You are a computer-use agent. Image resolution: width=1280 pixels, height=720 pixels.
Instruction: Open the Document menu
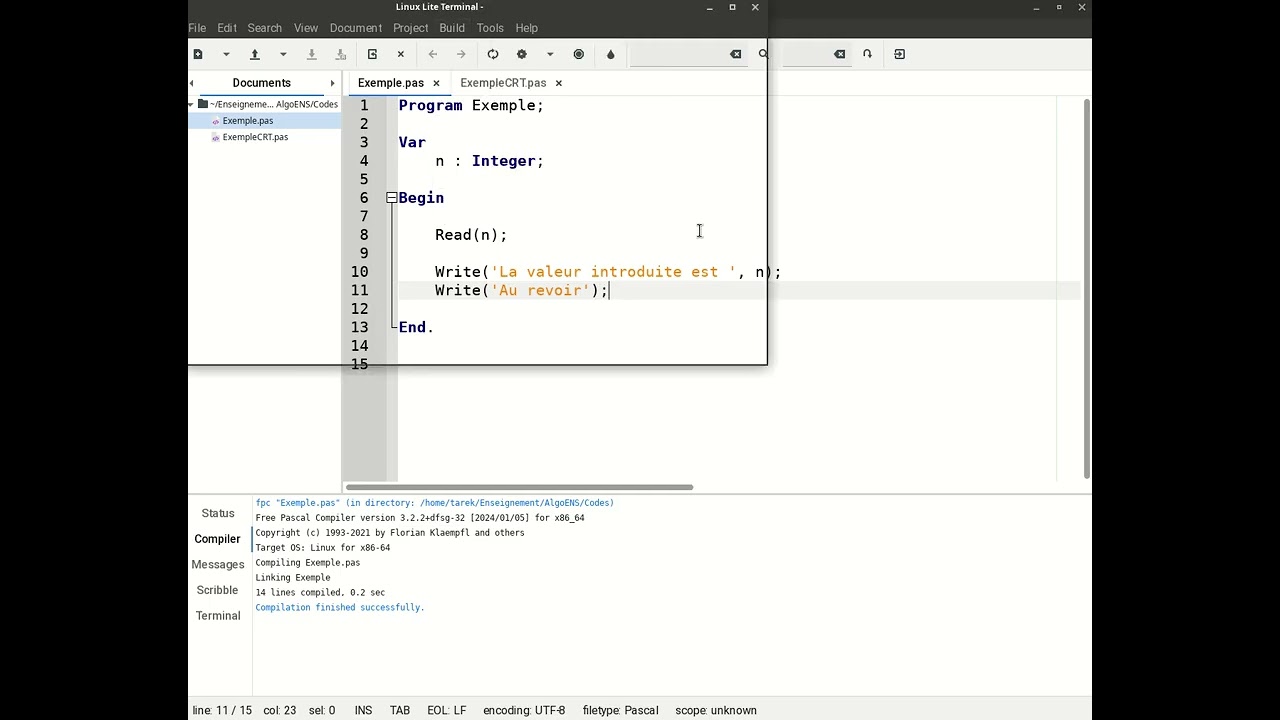tap(356, 28)
